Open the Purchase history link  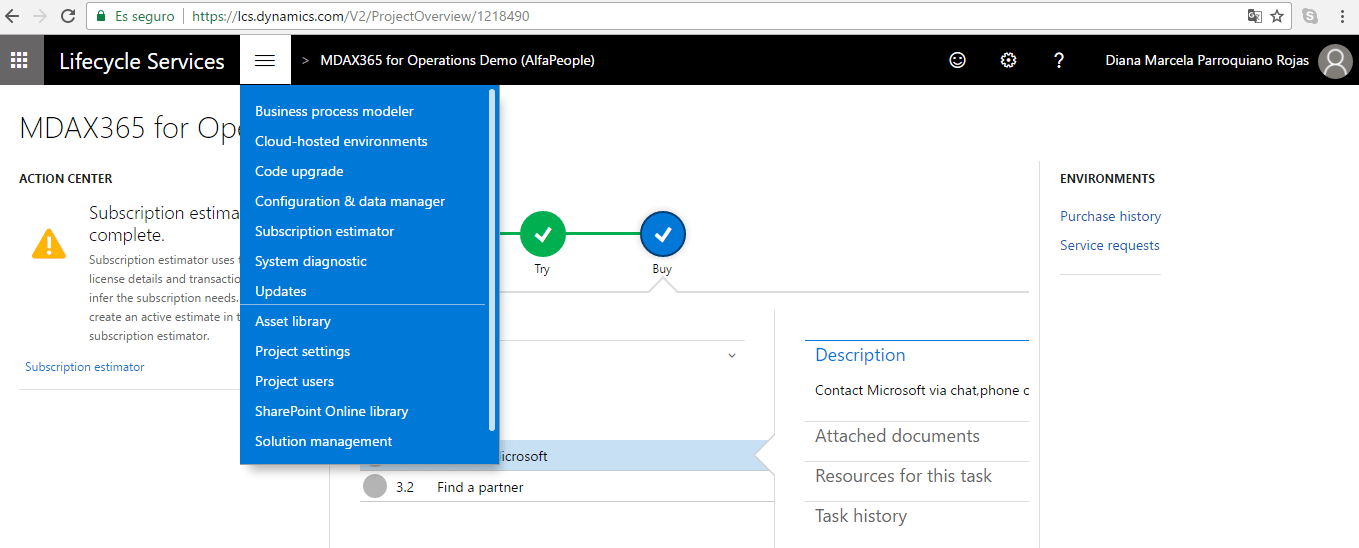coord(1110,216)
